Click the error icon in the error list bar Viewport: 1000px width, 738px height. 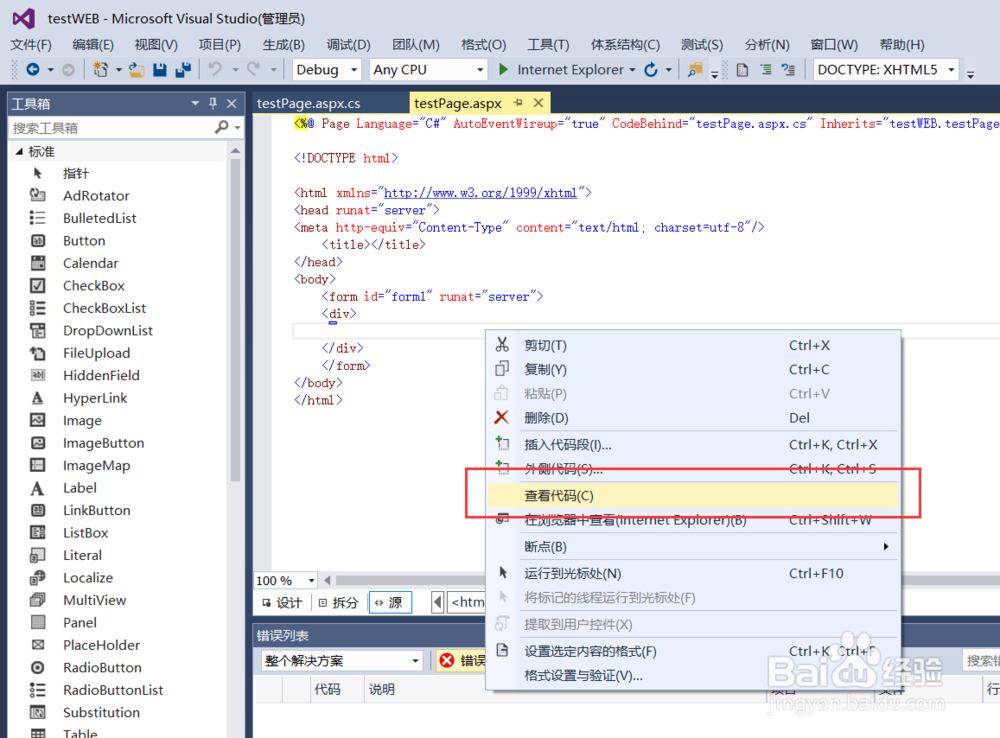tap(447, 659)
